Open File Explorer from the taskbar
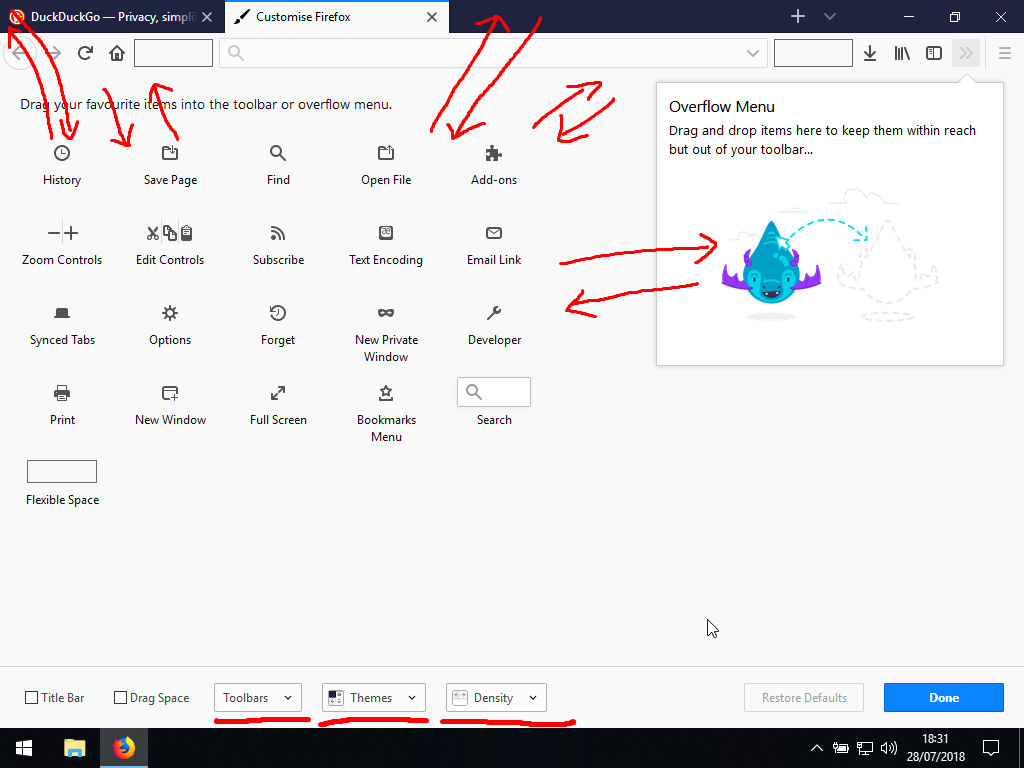This screenshot has height=768, width=1024. (74, 748)
